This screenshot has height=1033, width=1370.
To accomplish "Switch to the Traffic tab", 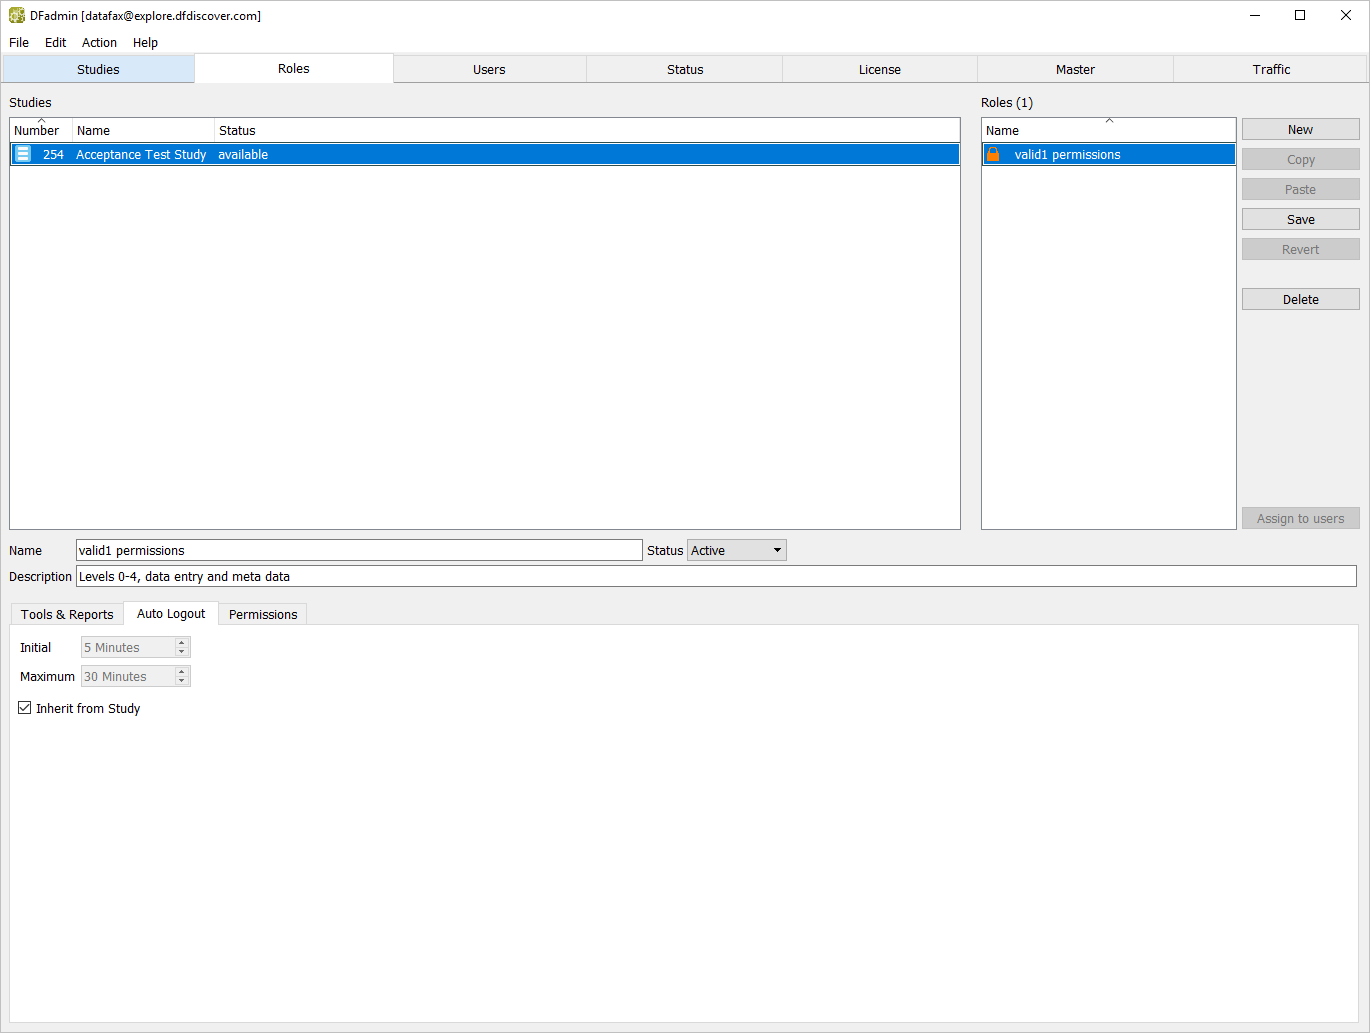I will [x=1270, y=69].
